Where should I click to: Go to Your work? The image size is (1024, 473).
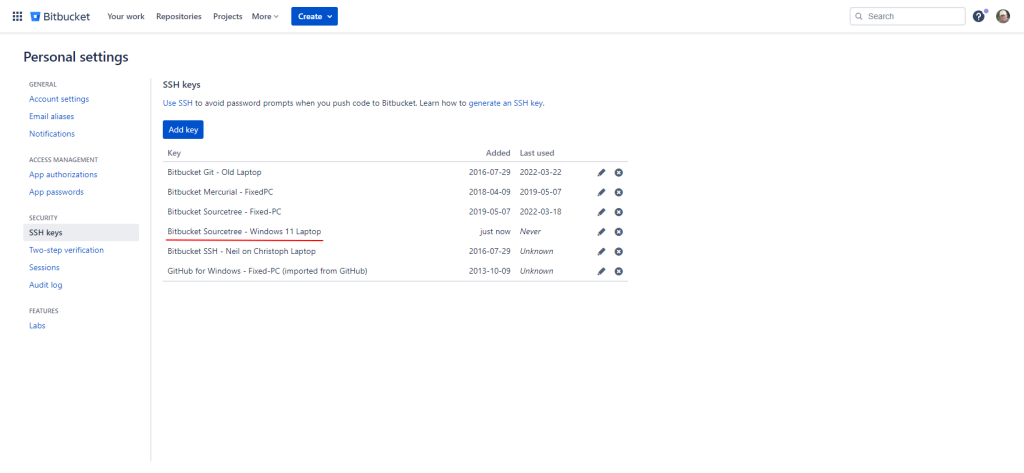click(x=126, y=16)
